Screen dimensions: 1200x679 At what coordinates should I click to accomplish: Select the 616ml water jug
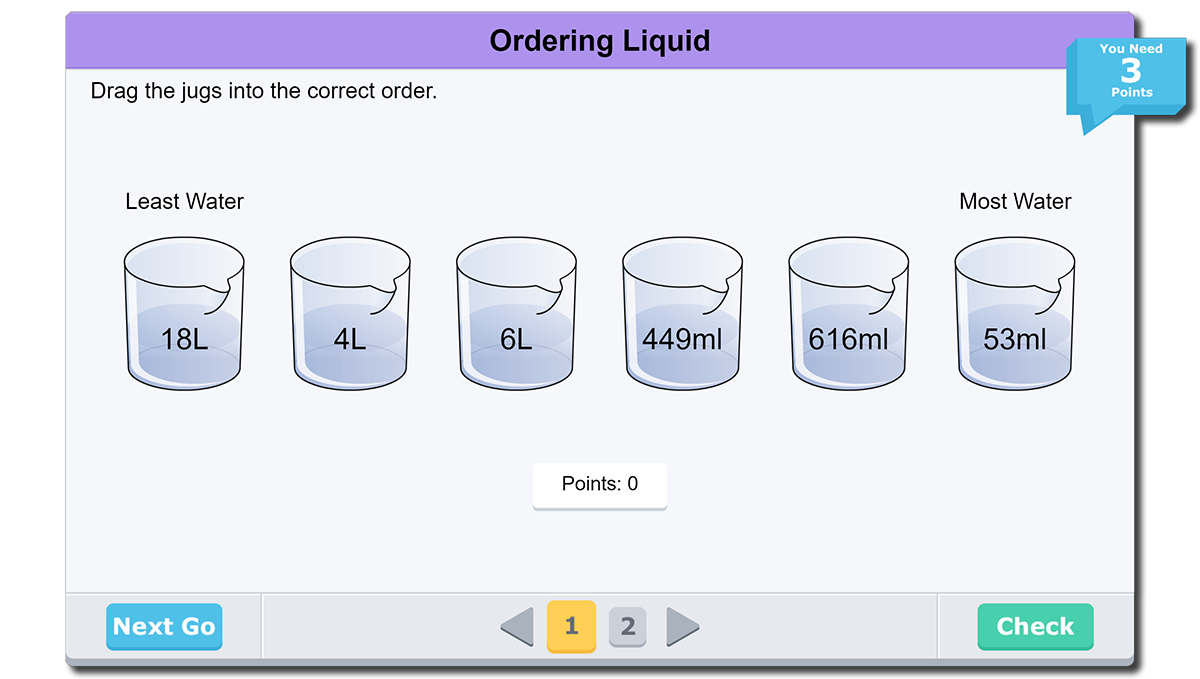(848, 315)
